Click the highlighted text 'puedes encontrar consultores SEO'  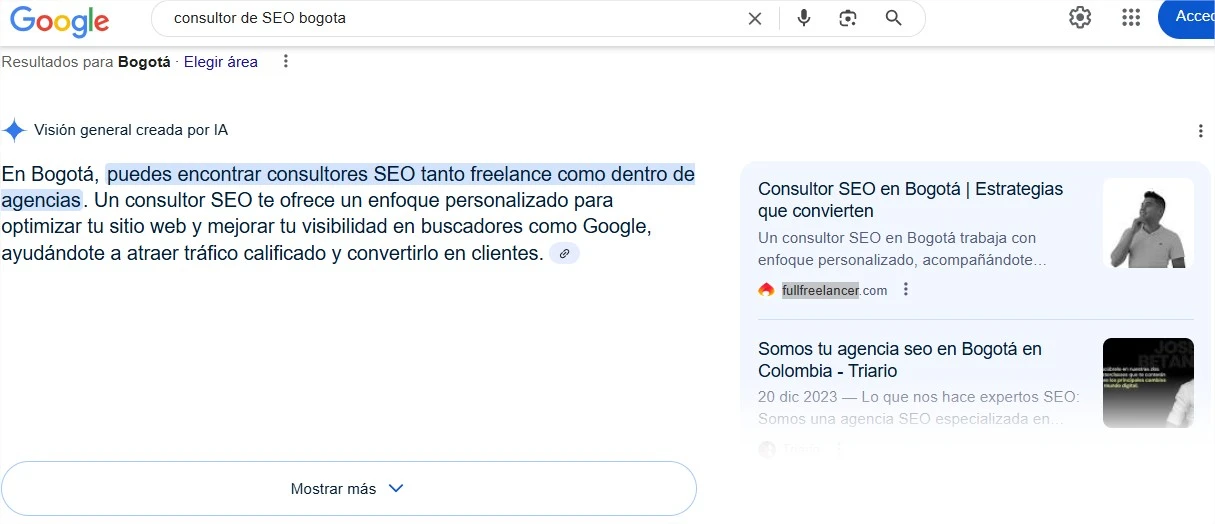click(x=262, y=175)
